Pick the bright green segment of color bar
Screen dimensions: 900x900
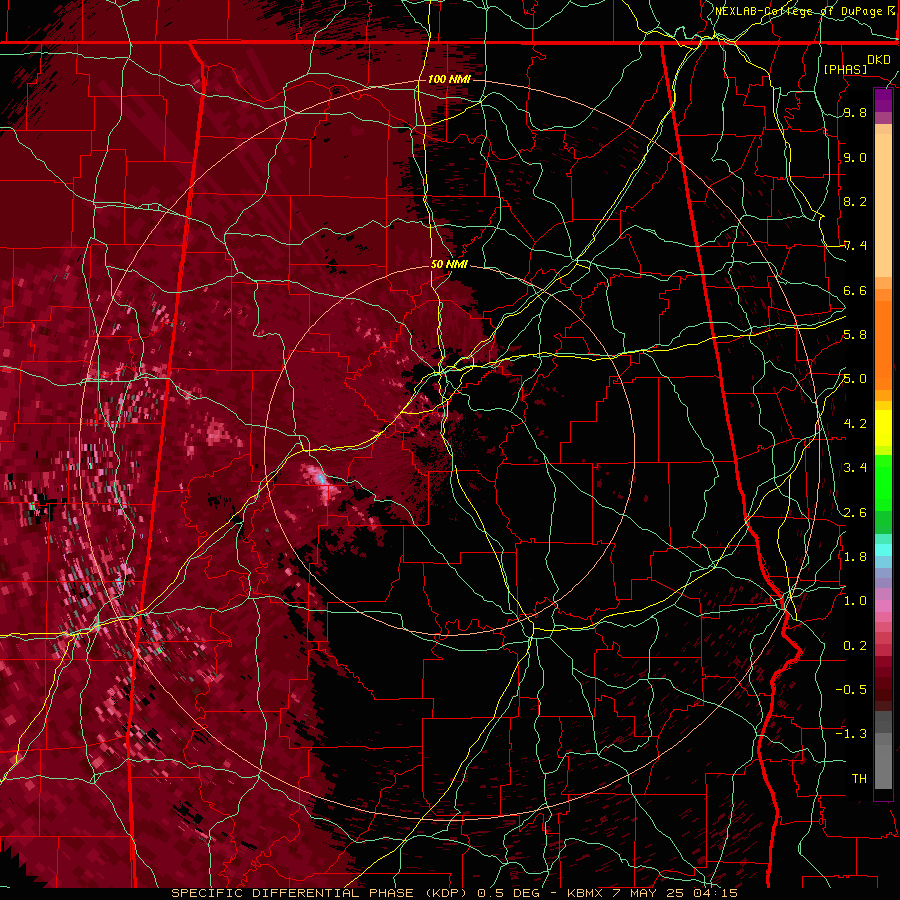click(883, 482)
